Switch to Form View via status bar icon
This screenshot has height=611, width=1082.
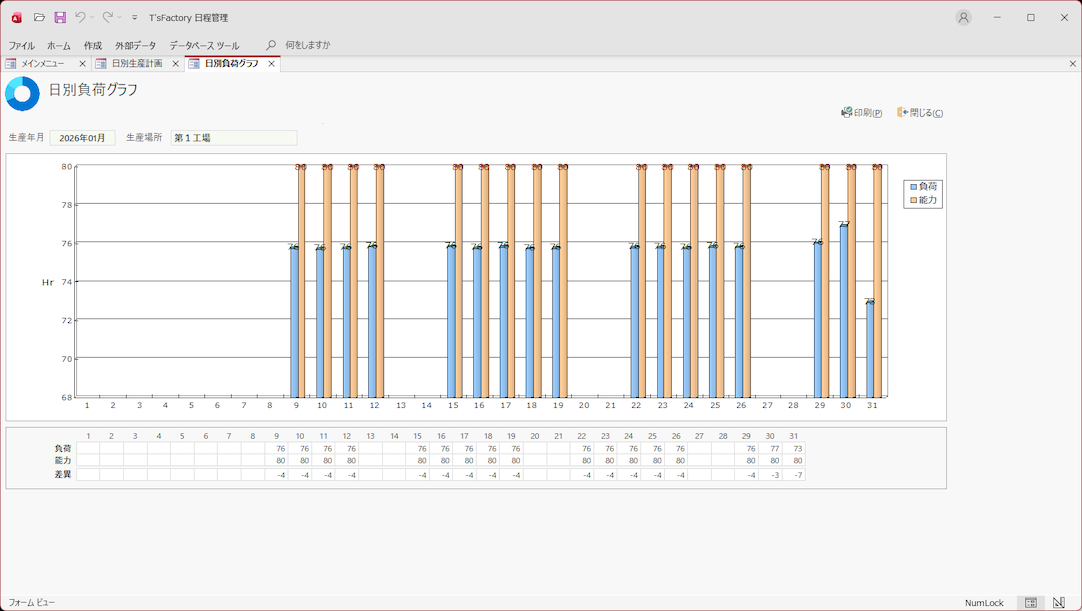click(x=1030, y=603)
